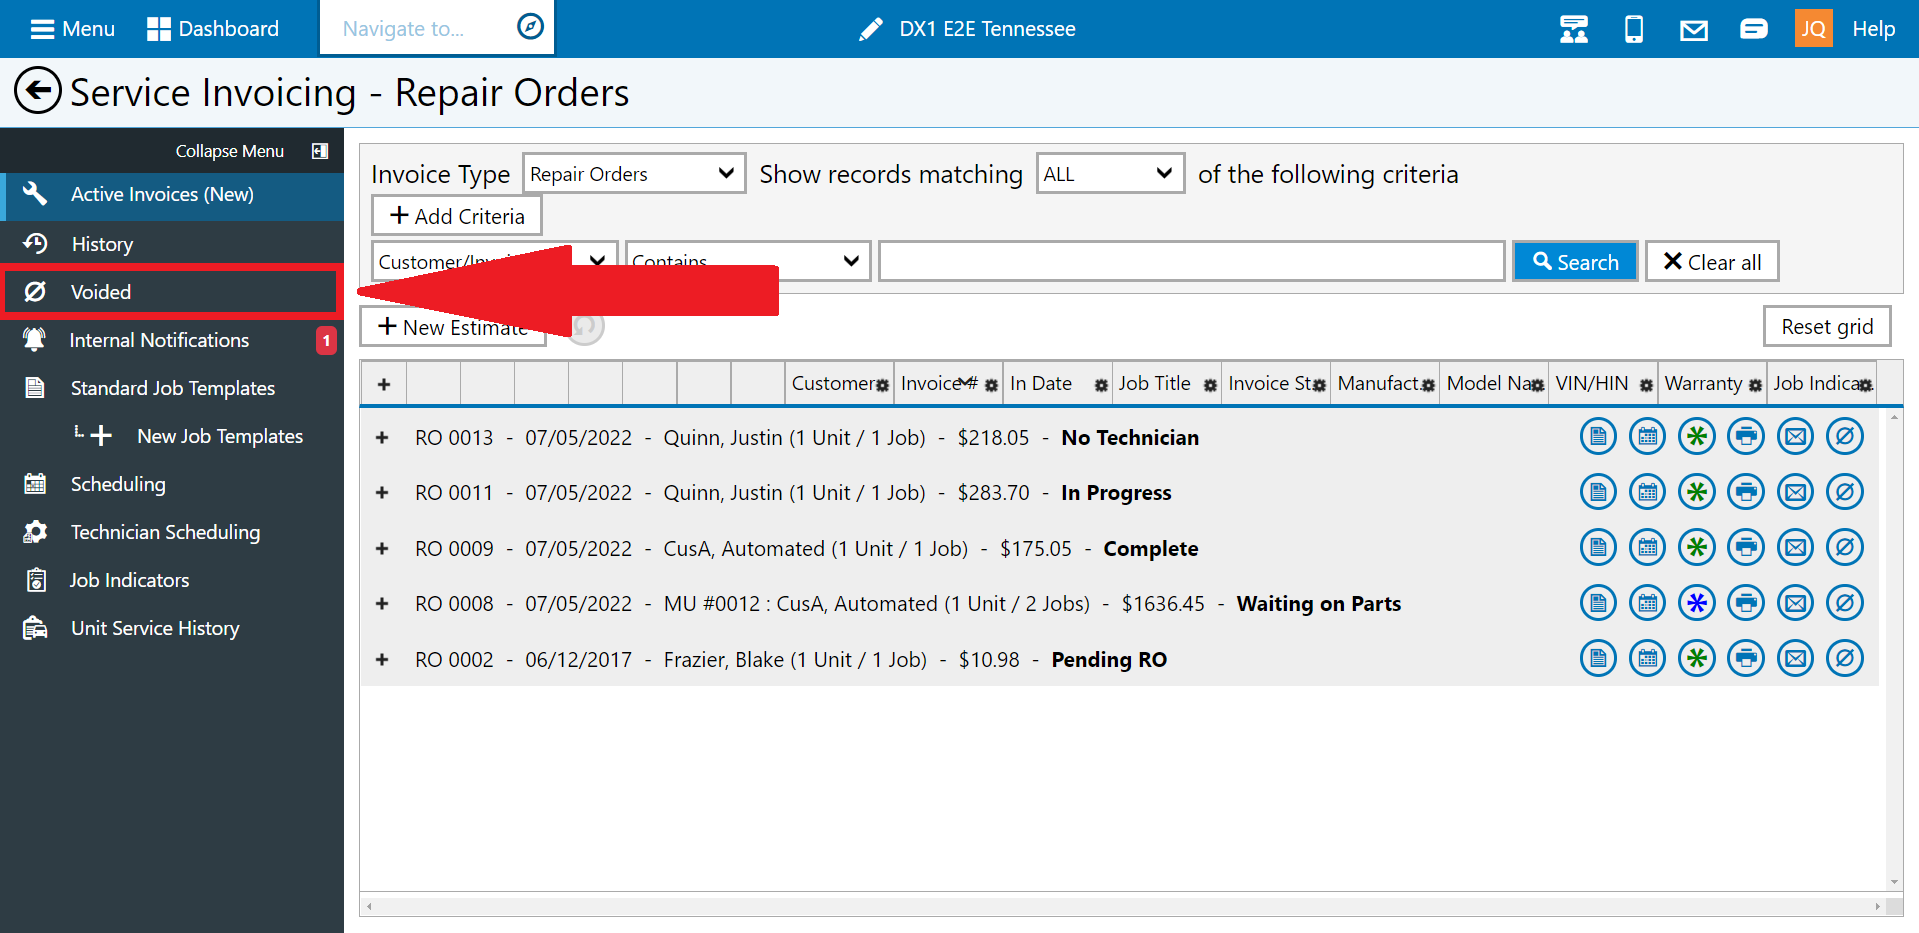The image size is (1919, 933).
Task: Open the document icon for RO 0013
Action: click(x=1598, y=437)
